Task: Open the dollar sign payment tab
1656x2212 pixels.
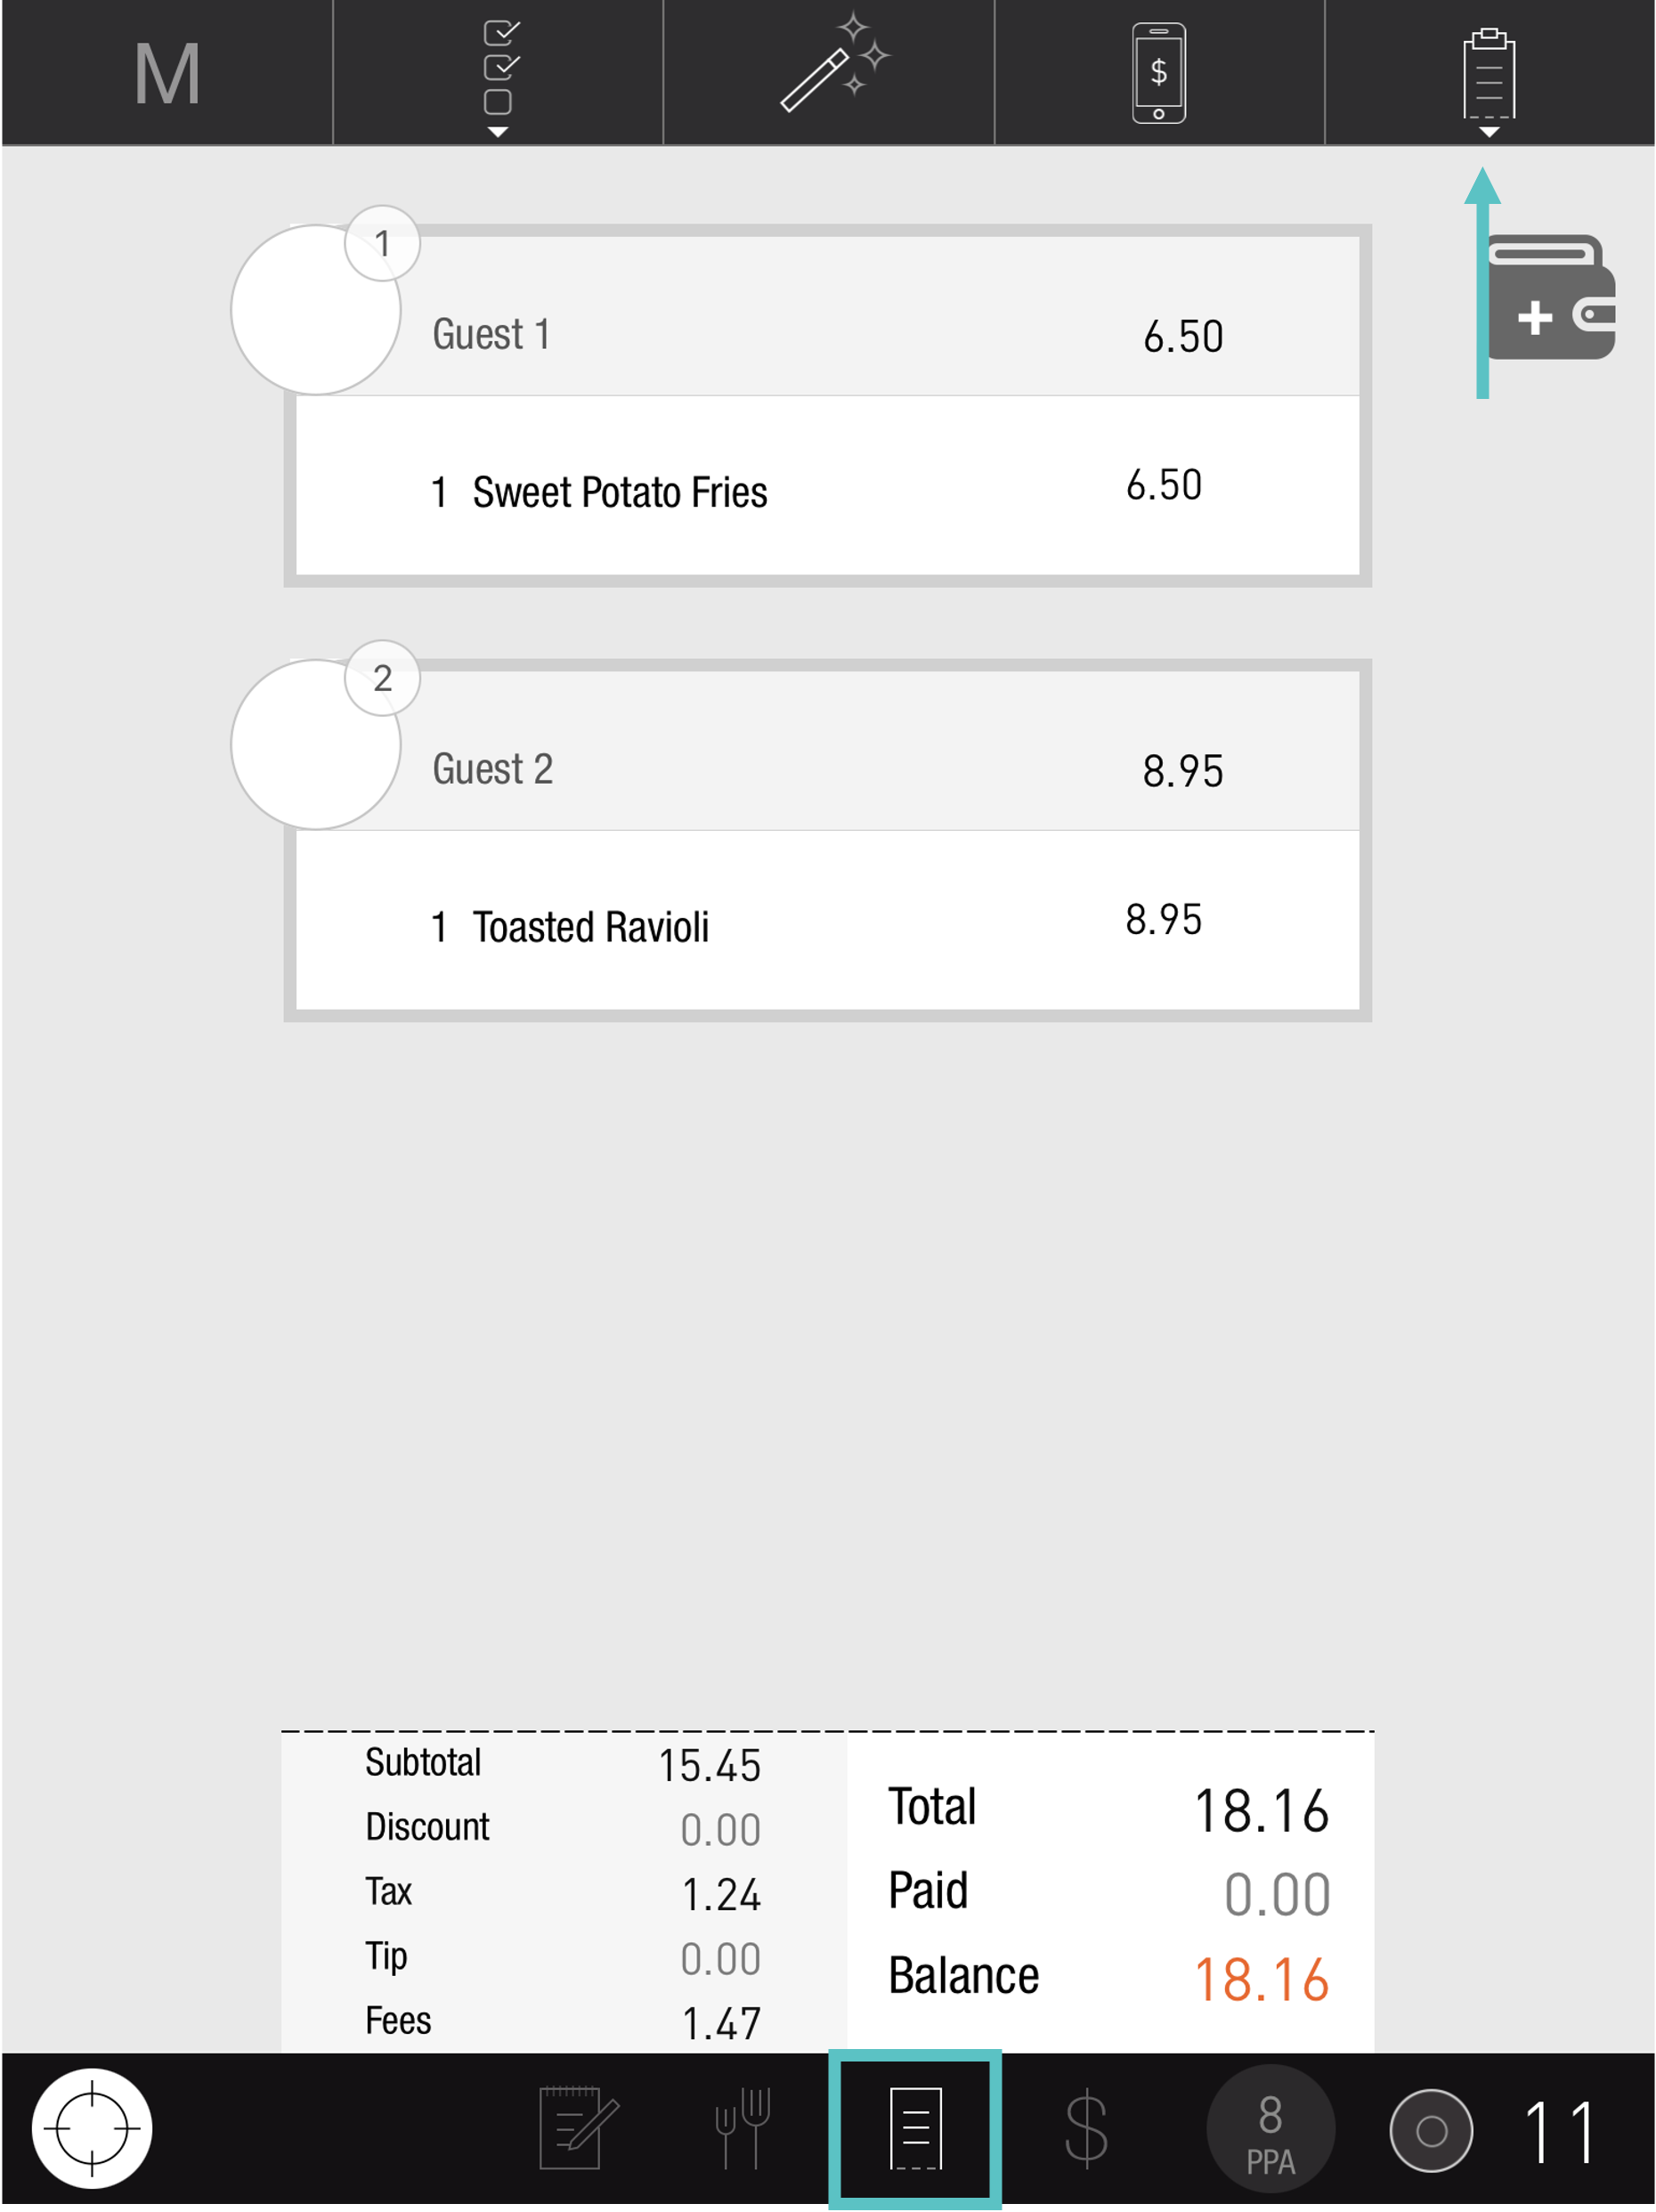Action: [1086, 2128]
